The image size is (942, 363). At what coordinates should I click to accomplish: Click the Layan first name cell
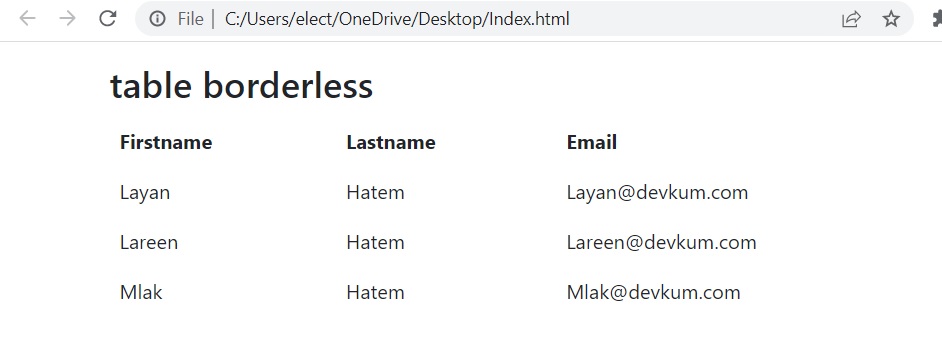point(145,193)
